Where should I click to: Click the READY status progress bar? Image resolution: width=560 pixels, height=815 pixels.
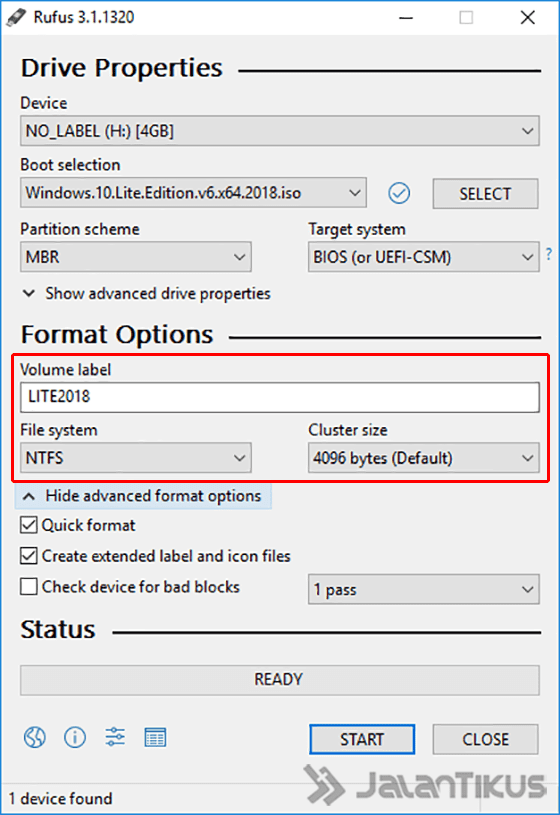280,680
